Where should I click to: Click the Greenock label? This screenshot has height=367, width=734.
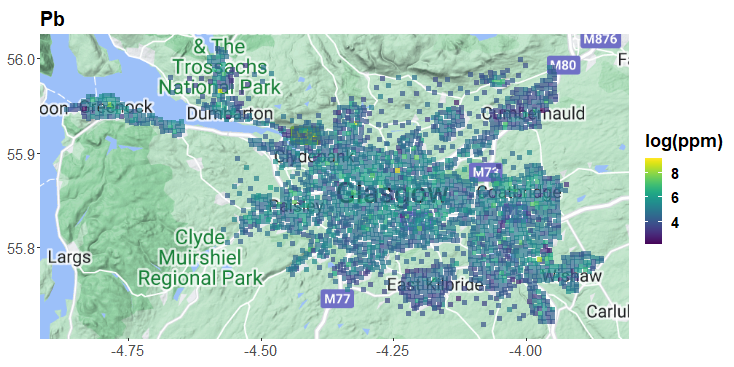point(116,107)
